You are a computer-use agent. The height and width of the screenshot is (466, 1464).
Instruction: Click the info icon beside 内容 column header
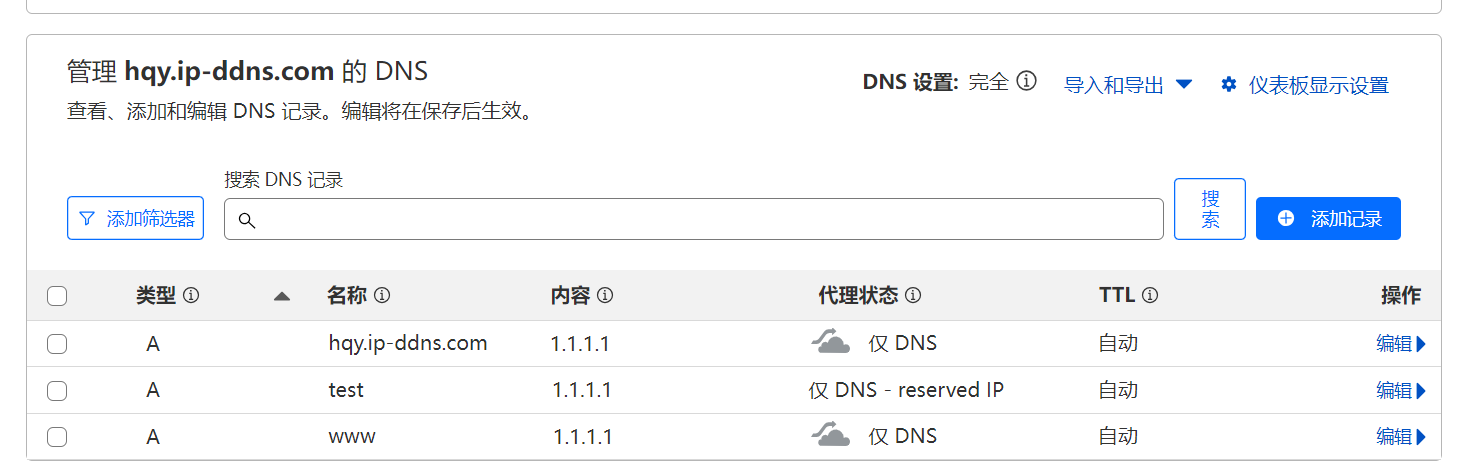605,296
